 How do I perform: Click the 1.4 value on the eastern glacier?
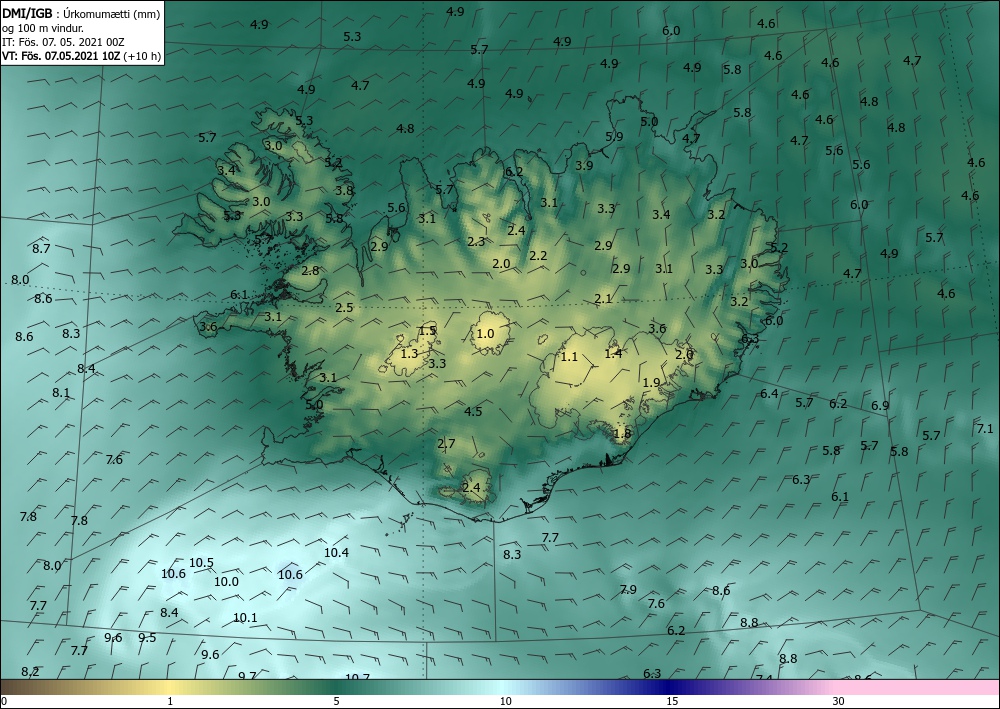(613, 354)
